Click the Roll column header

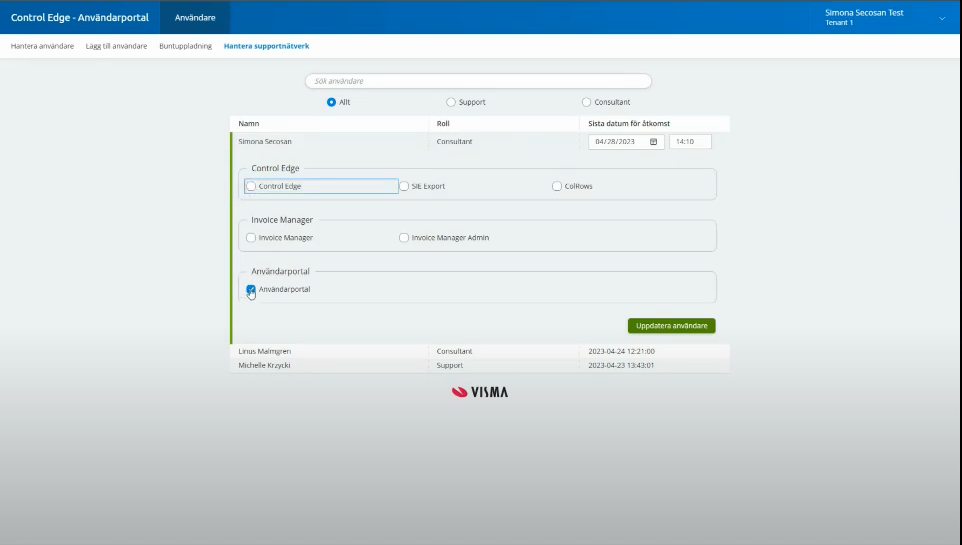point(443,123)
